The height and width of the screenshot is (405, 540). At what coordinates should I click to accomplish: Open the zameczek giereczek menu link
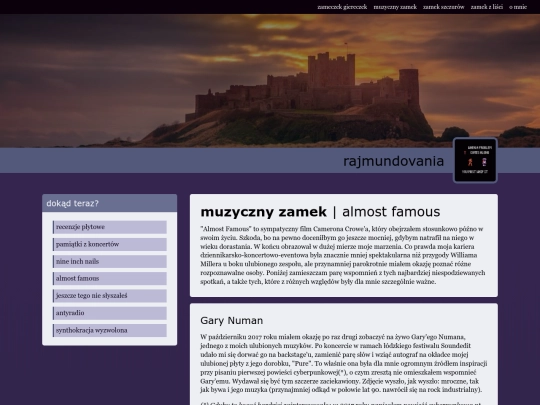point(342,7)
